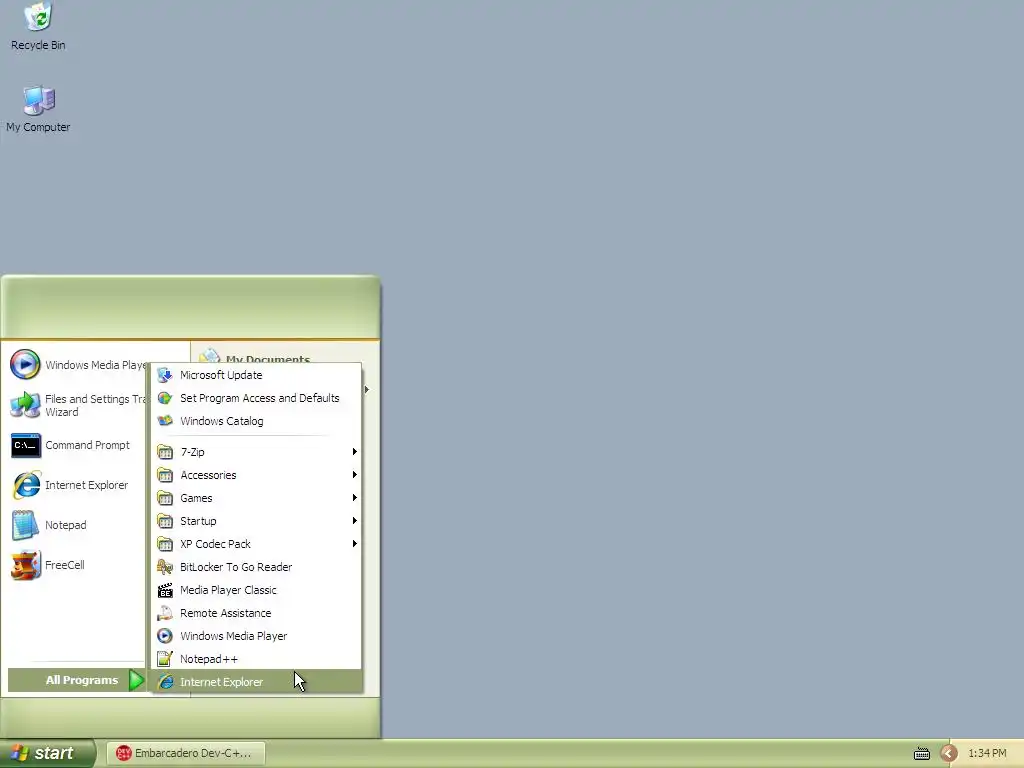This screenshot has width=1024, height=768.
Task: Select Notepad++ from All Programs
Action: coord(257,659)
